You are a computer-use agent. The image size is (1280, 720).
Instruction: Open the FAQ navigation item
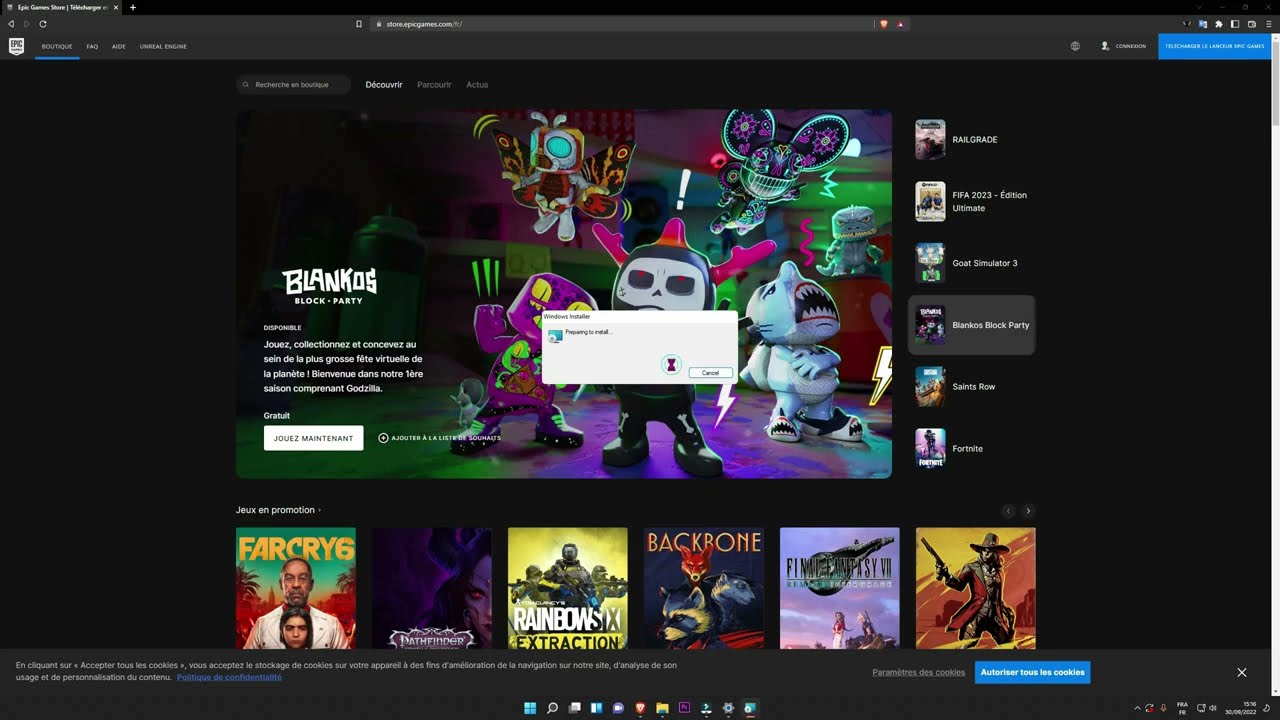pyautogui.click(x=92, y=46)
